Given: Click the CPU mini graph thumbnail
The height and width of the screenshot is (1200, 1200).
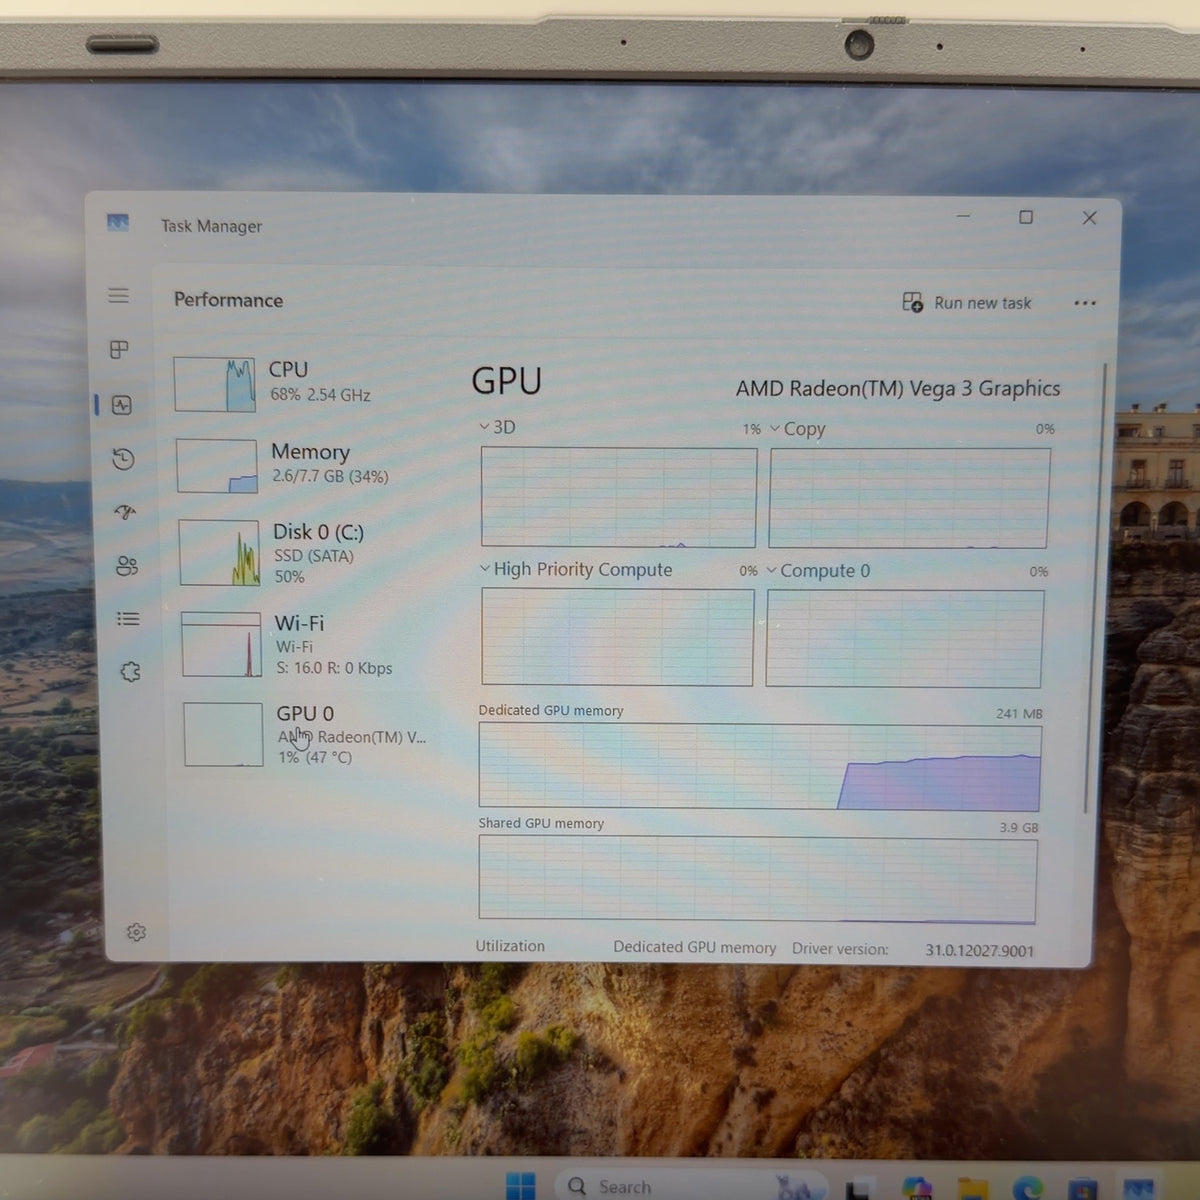Looking at the screenshot, I should 215,384.
